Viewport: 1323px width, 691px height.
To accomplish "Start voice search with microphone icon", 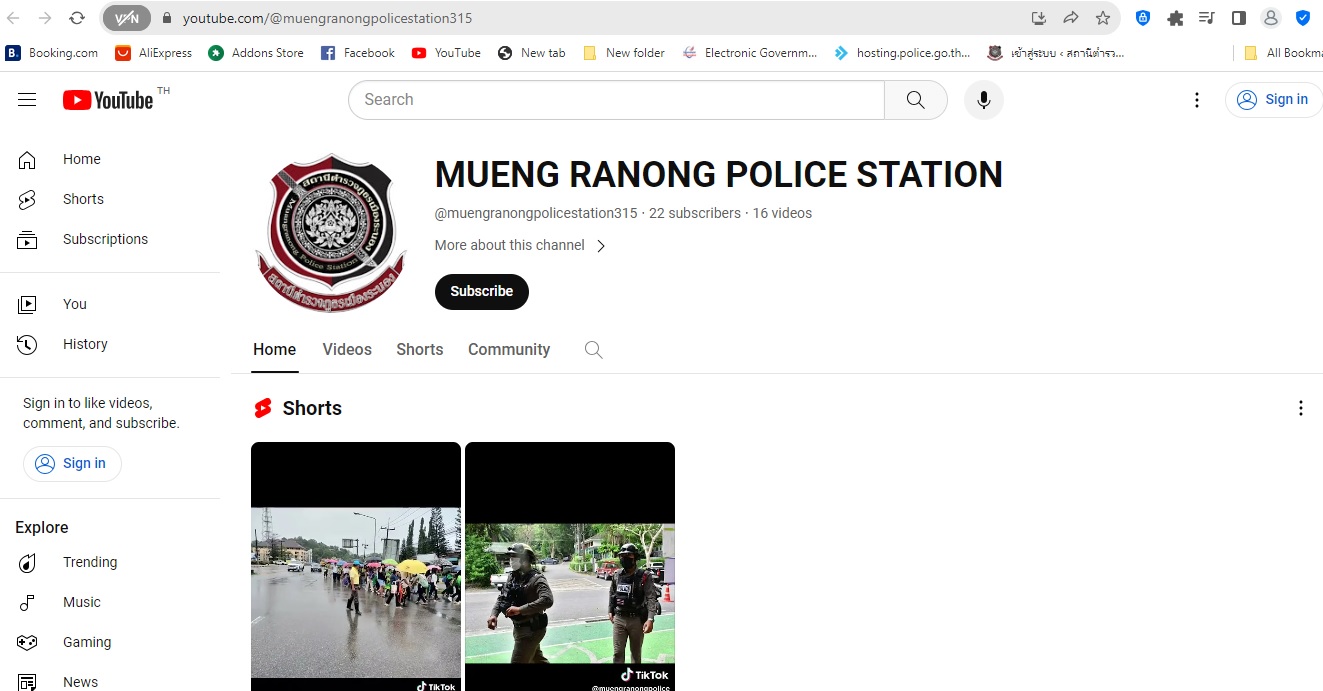I will (983, 100).
